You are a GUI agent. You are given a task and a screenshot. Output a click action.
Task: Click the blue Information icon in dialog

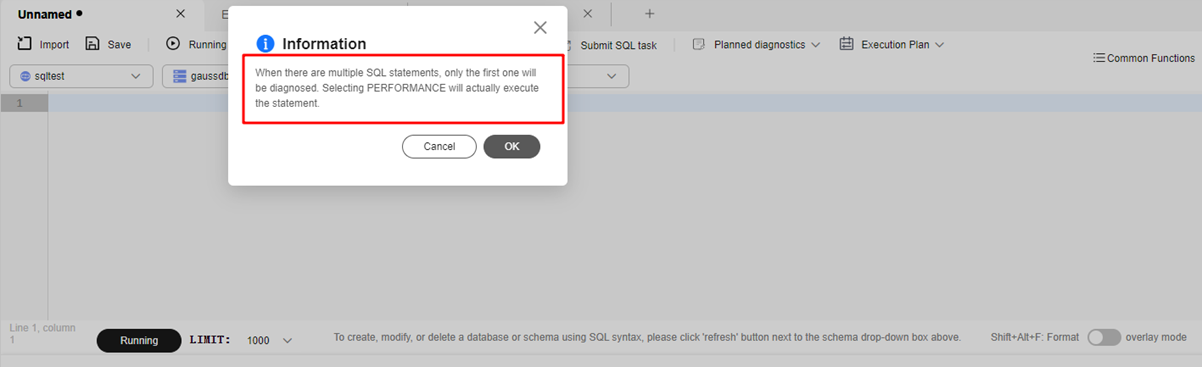(x=265, y=43)
